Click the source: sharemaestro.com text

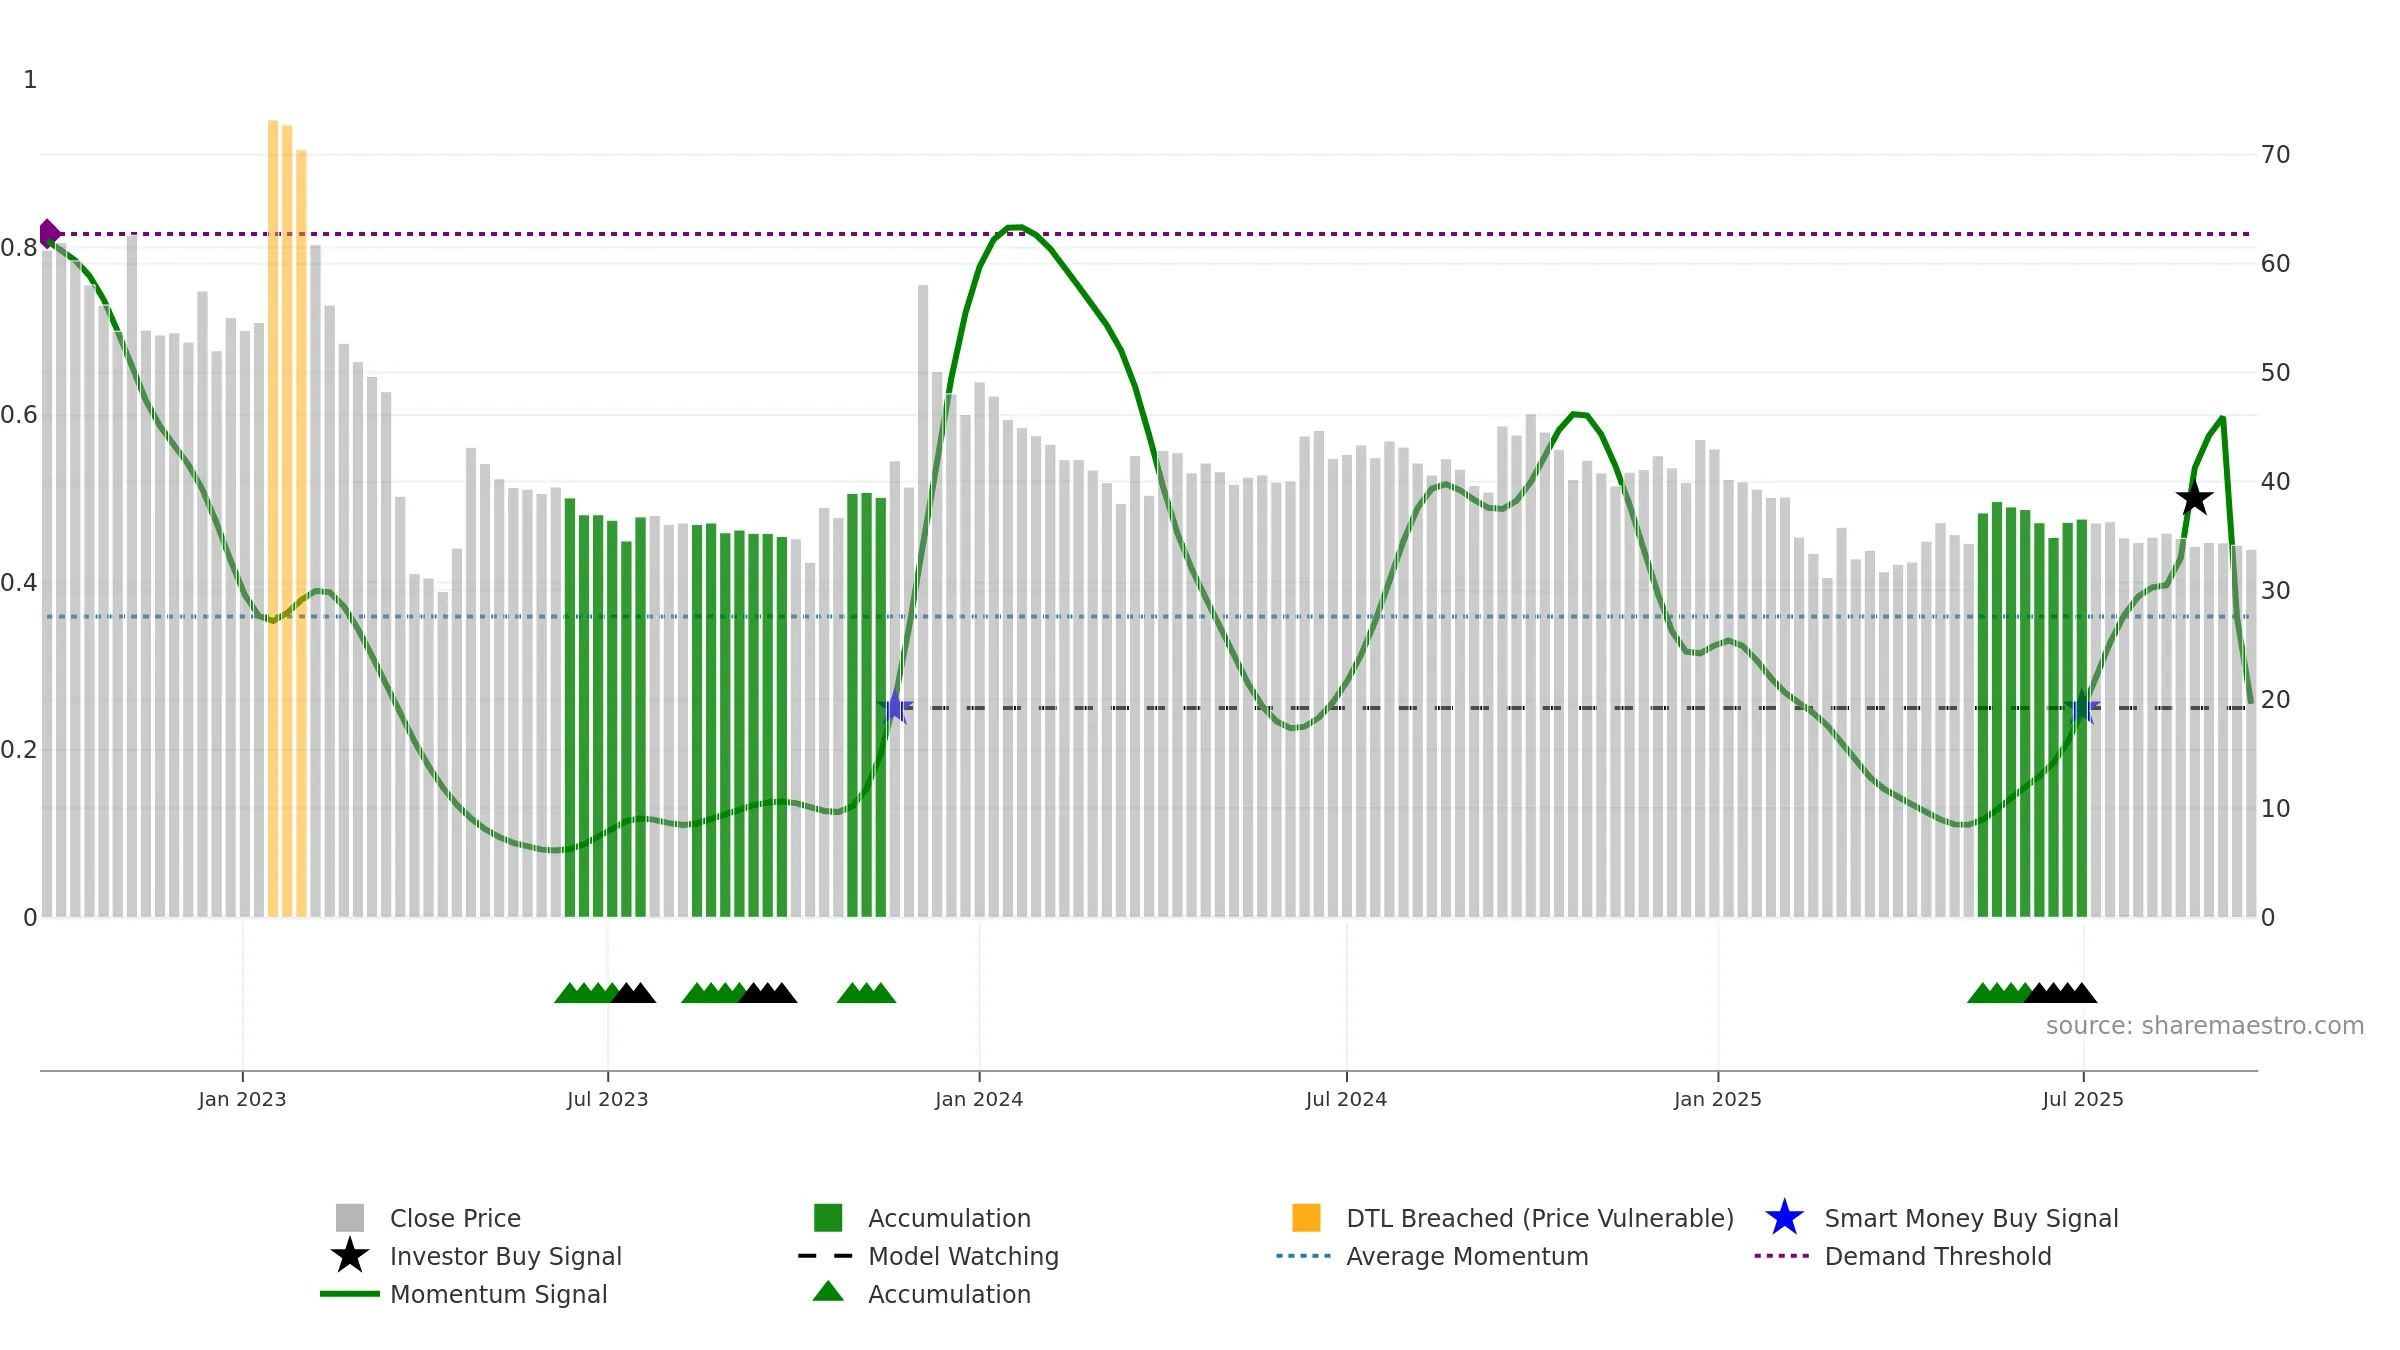coord(2205,1026)
